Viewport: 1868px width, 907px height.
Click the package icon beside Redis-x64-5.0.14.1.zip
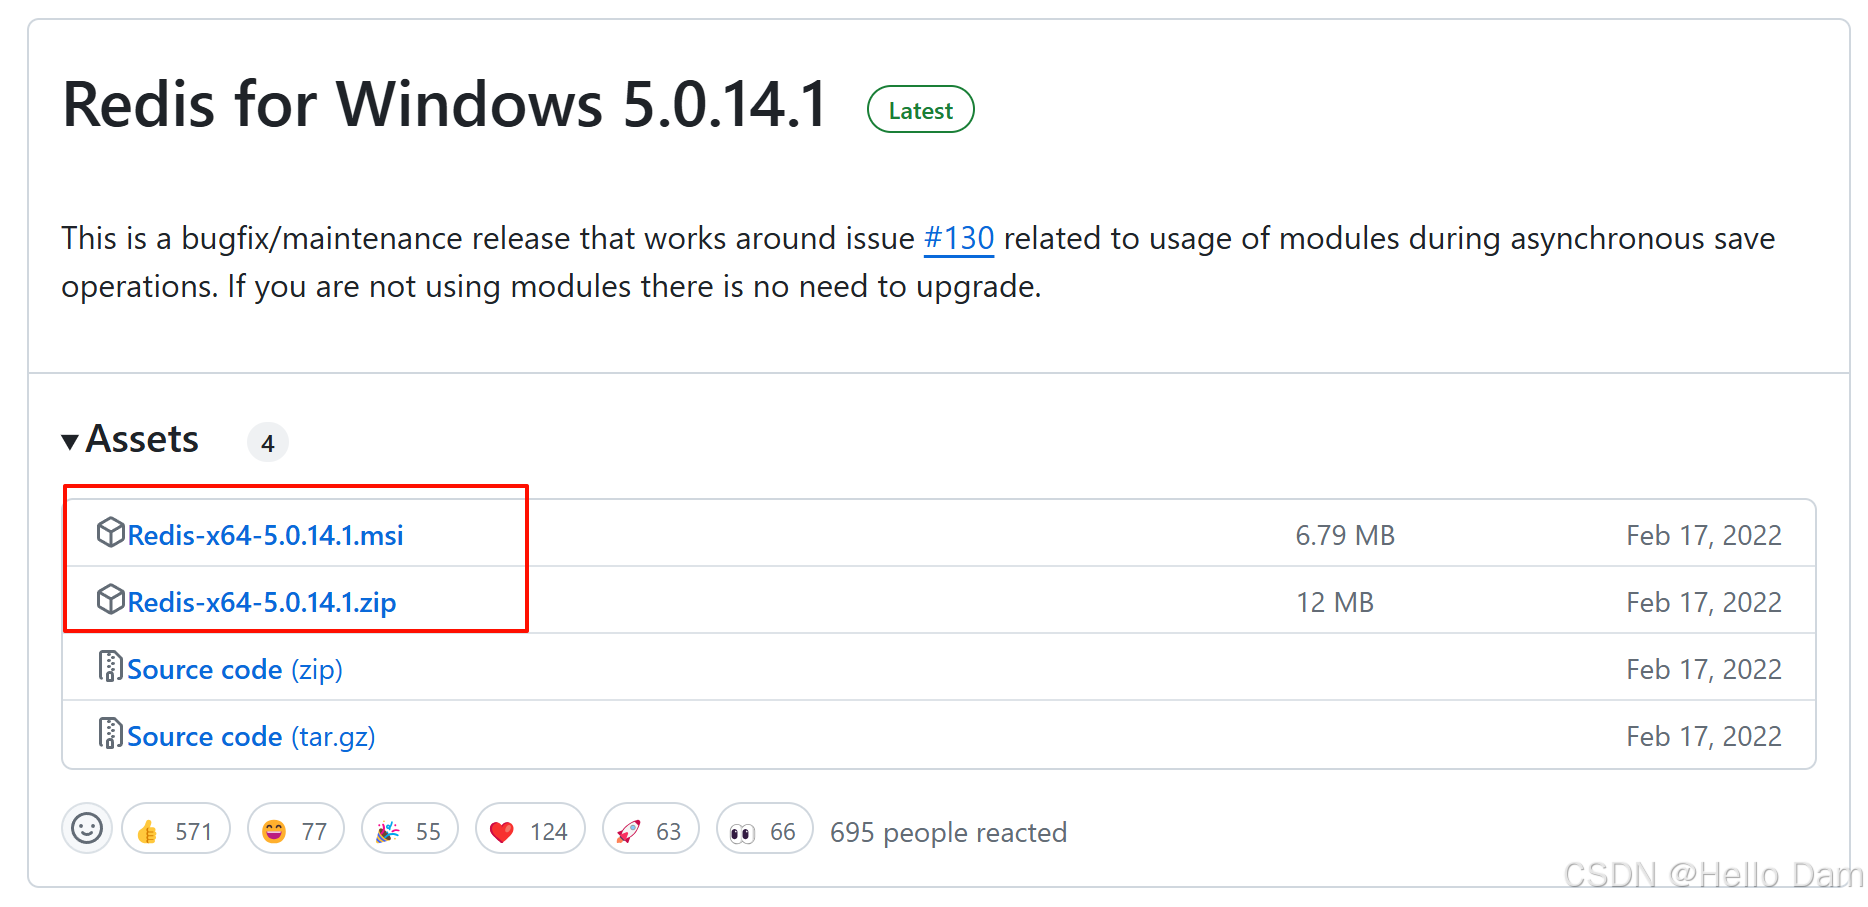point(110,599)
